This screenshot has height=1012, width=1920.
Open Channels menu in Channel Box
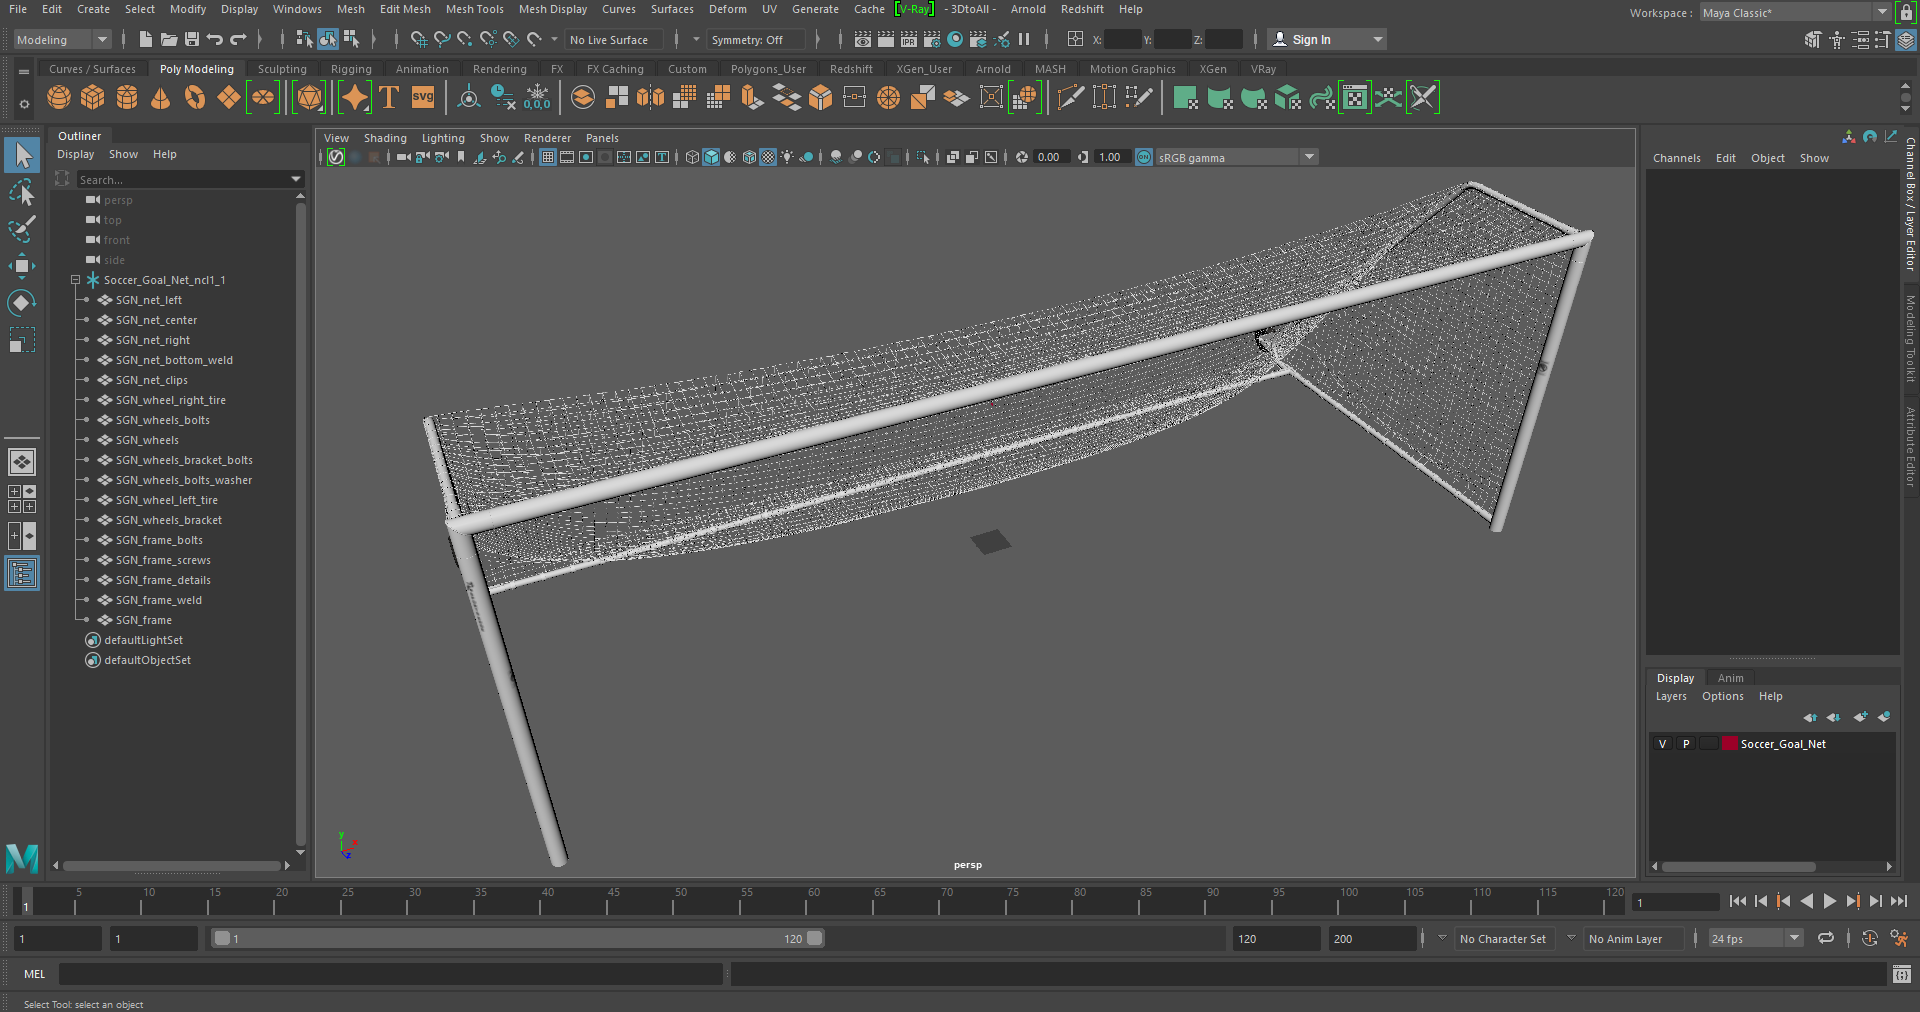1676,158
